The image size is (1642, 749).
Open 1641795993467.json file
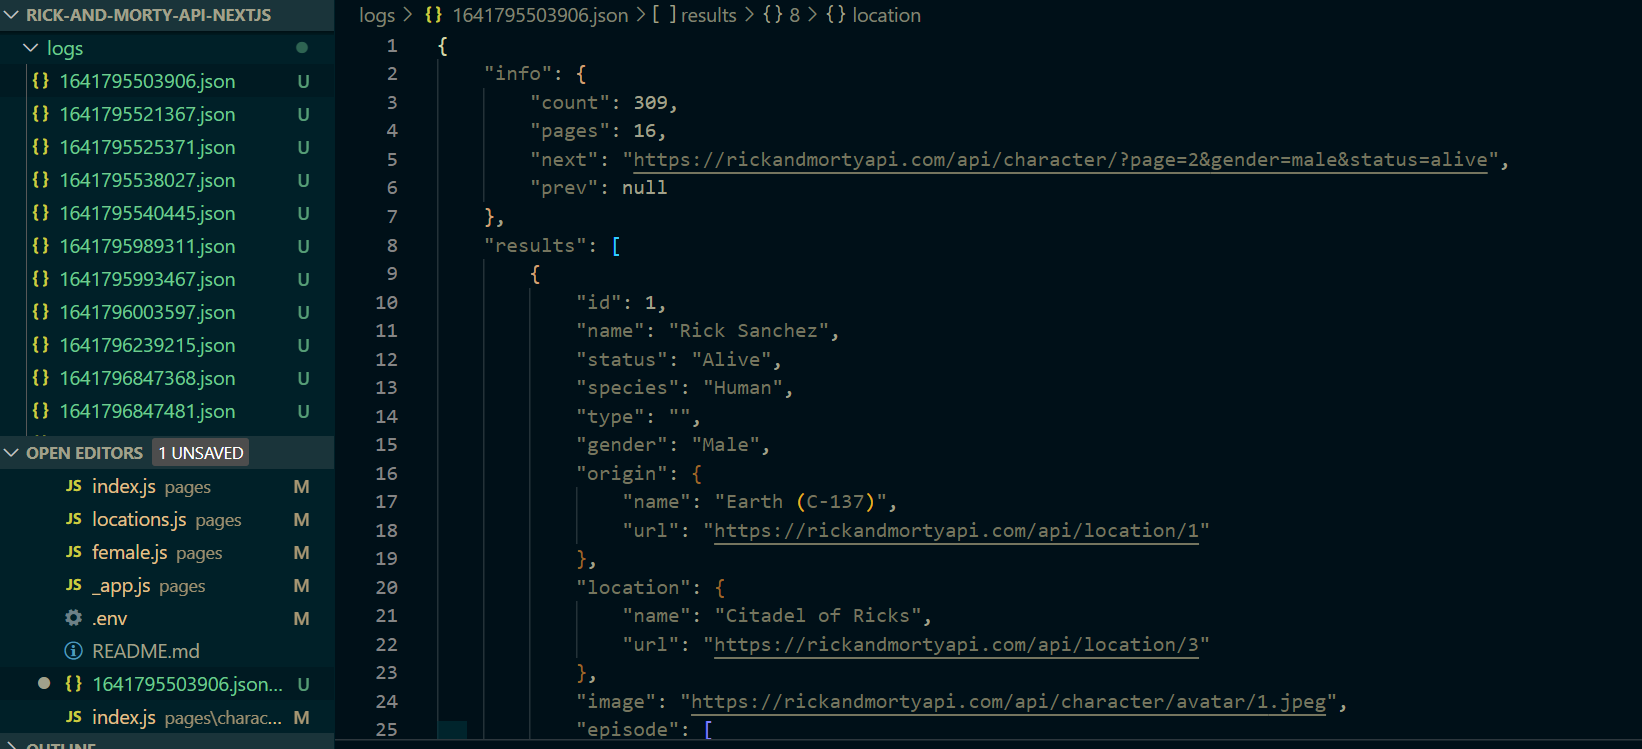[x=147, y=279]
